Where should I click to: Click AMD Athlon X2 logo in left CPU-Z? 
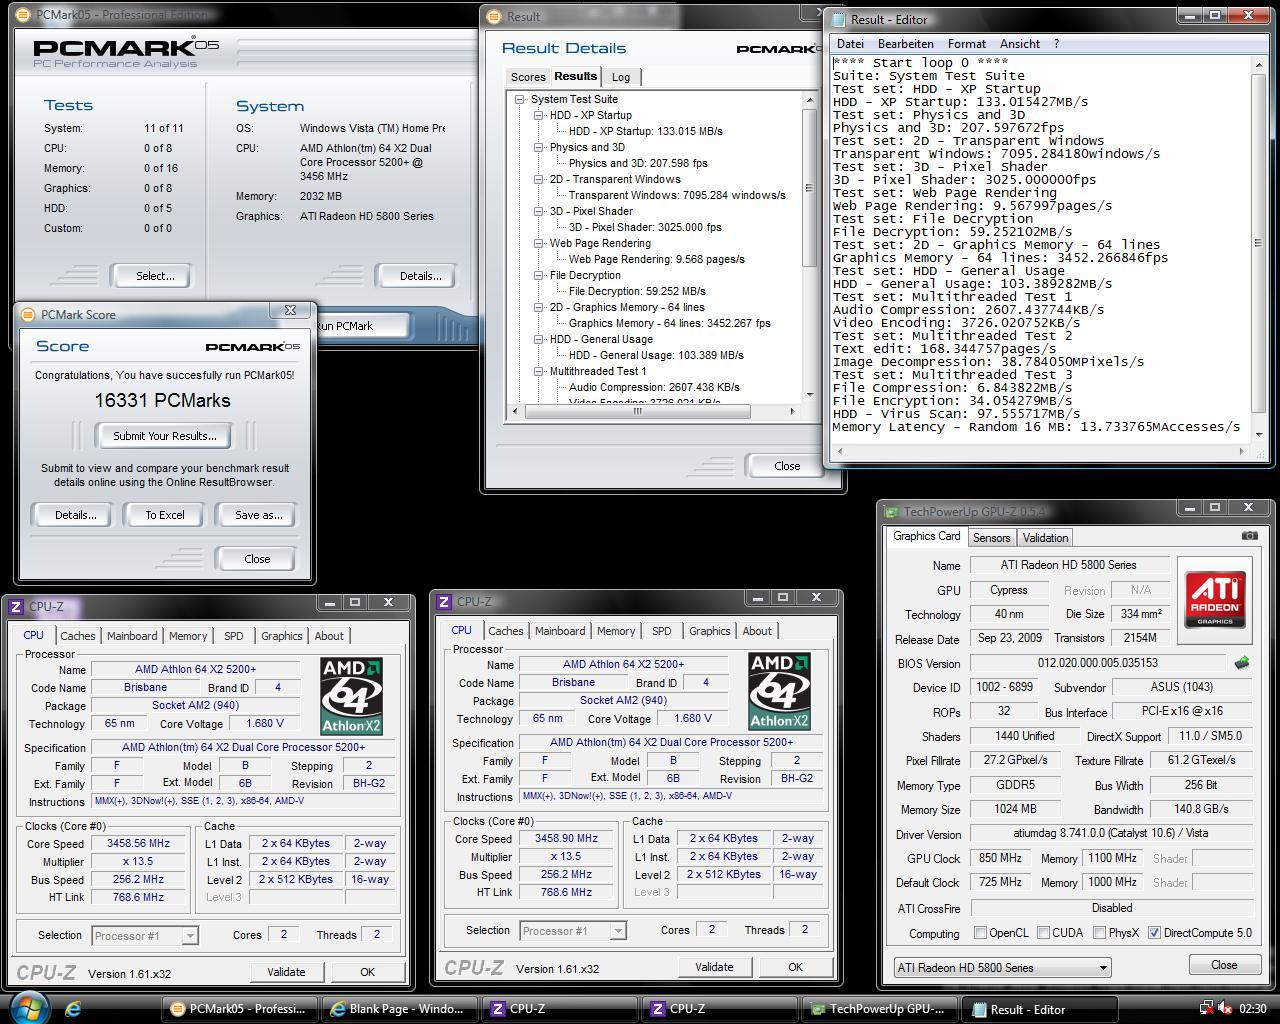point(351,695)
